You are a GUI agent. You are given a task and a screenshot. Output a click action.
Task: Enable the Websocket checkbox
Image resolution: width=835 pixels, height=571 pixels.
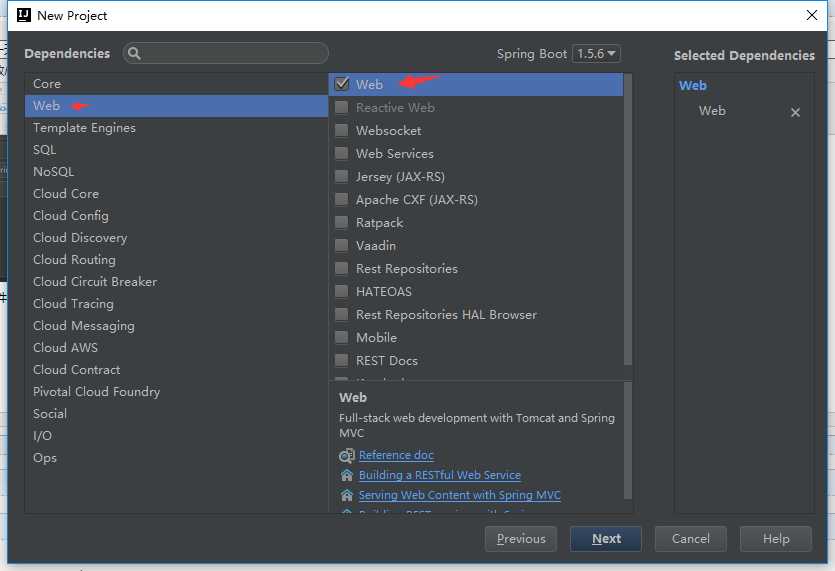pos(341,130)
